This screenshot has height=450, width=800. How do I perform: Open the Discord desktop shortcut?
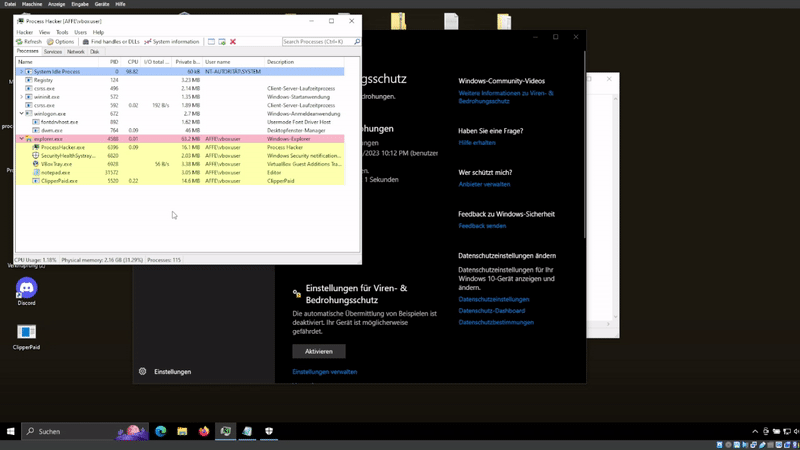(27, 291)
